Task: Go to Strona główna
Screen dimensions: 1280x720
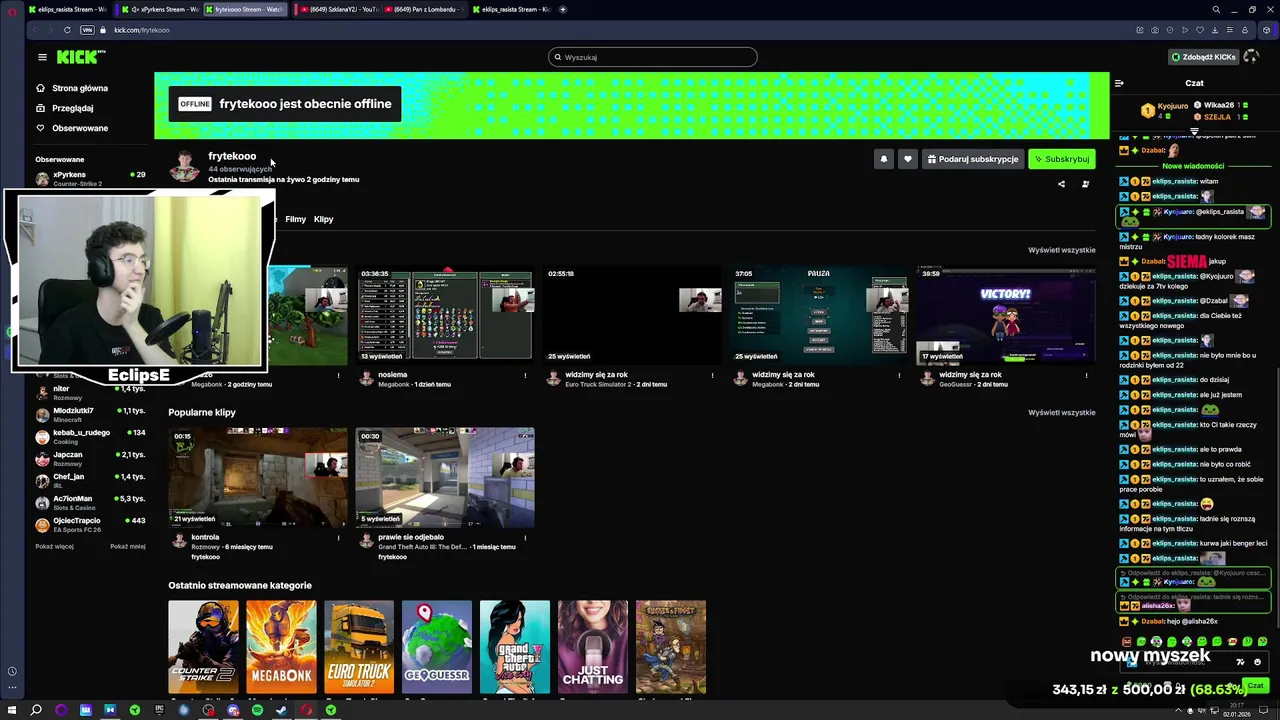Action: pos(72,88)
